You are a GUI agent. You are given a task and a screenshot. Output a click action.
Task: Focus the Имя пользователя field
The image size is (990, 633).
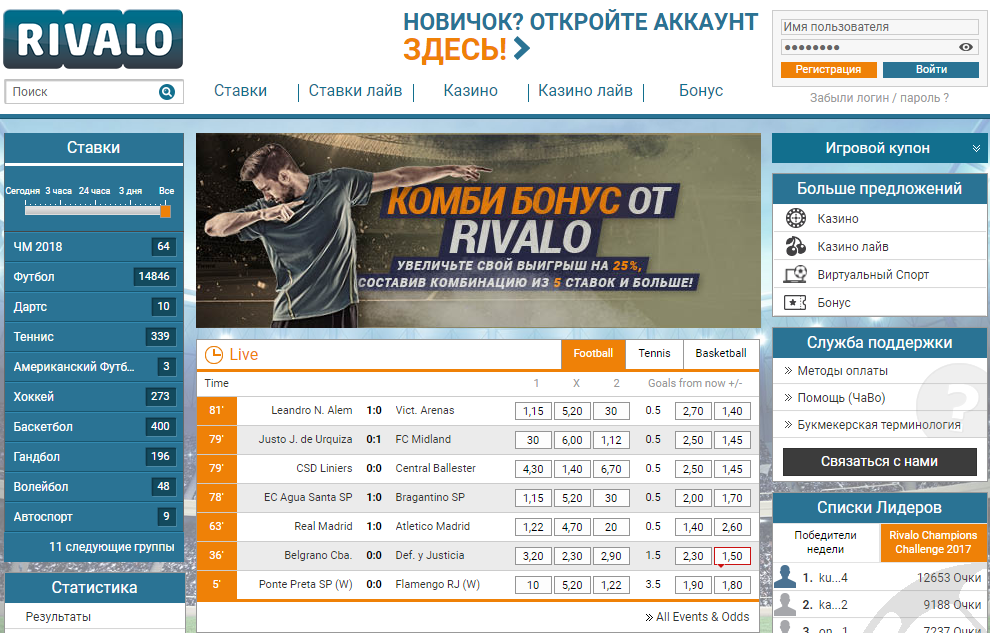coord(880,27)
